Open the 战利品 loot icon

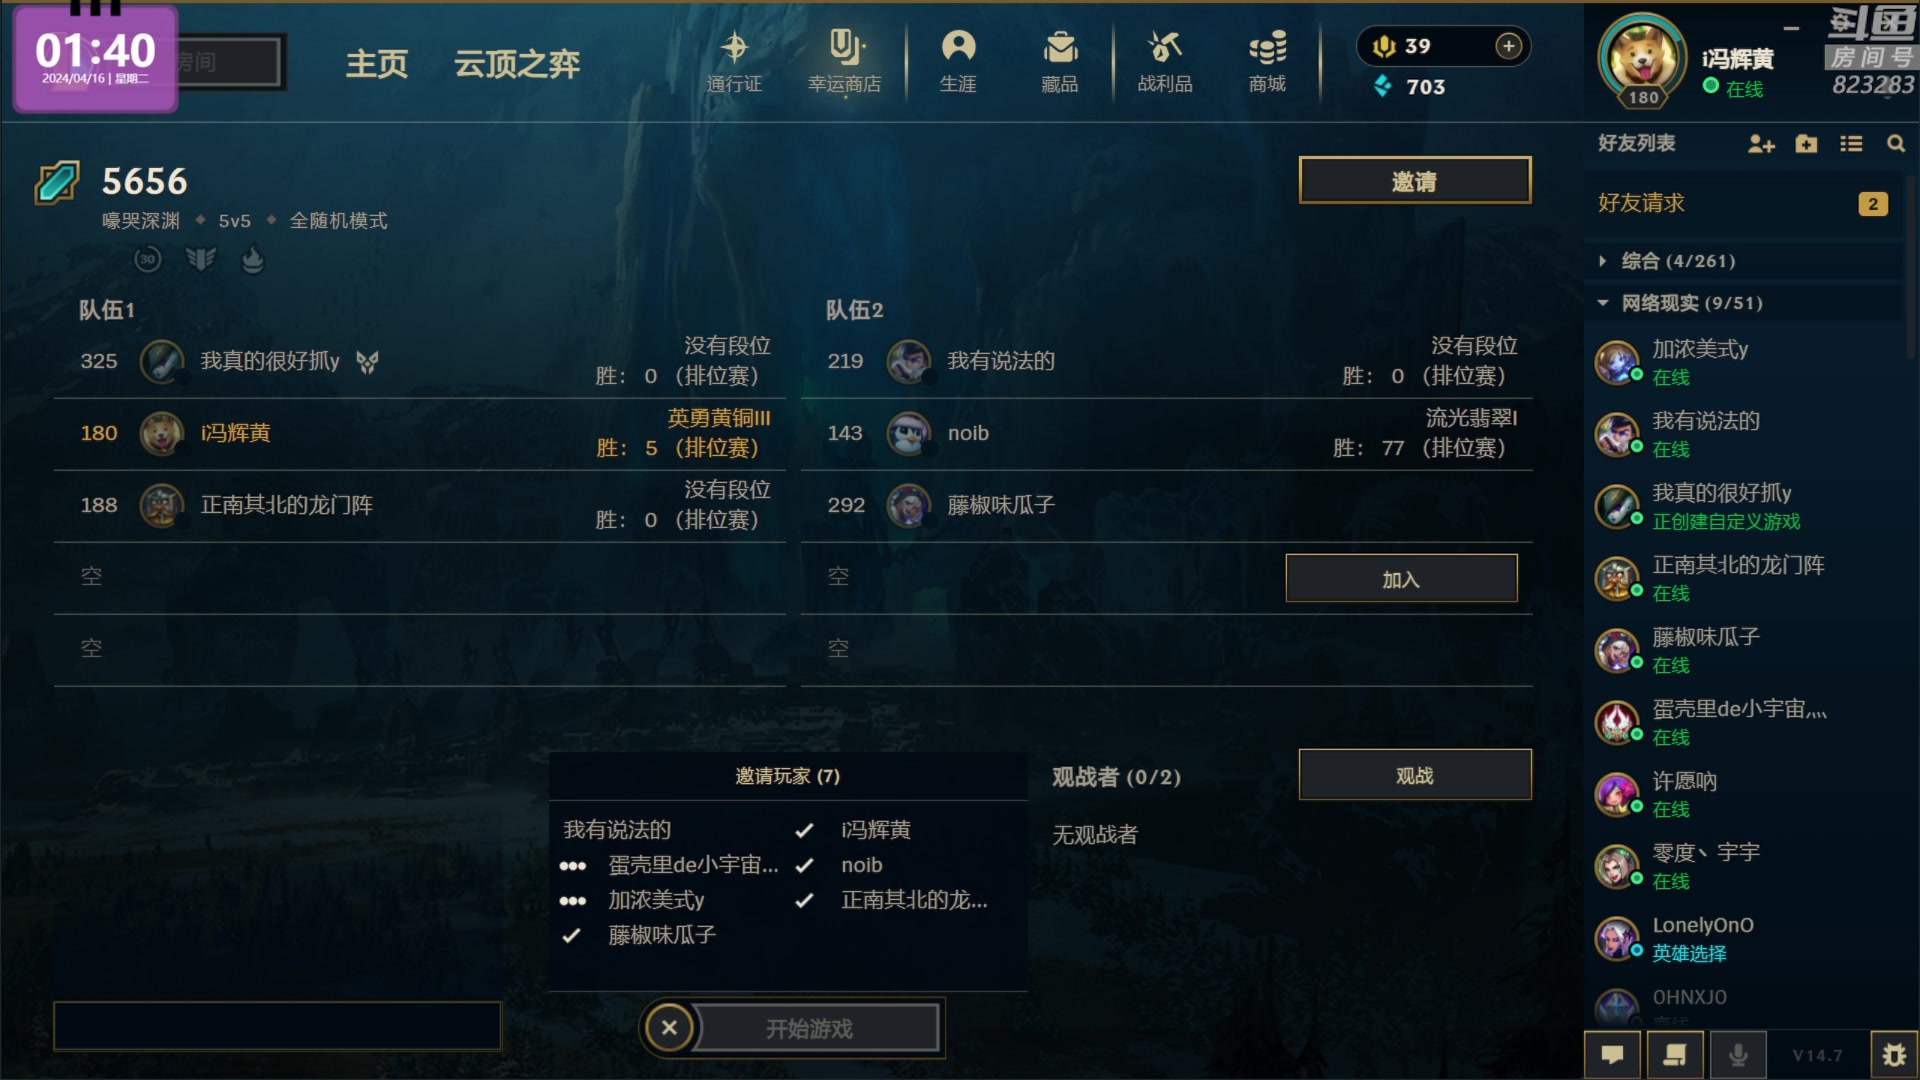[x=1165, y=62]
